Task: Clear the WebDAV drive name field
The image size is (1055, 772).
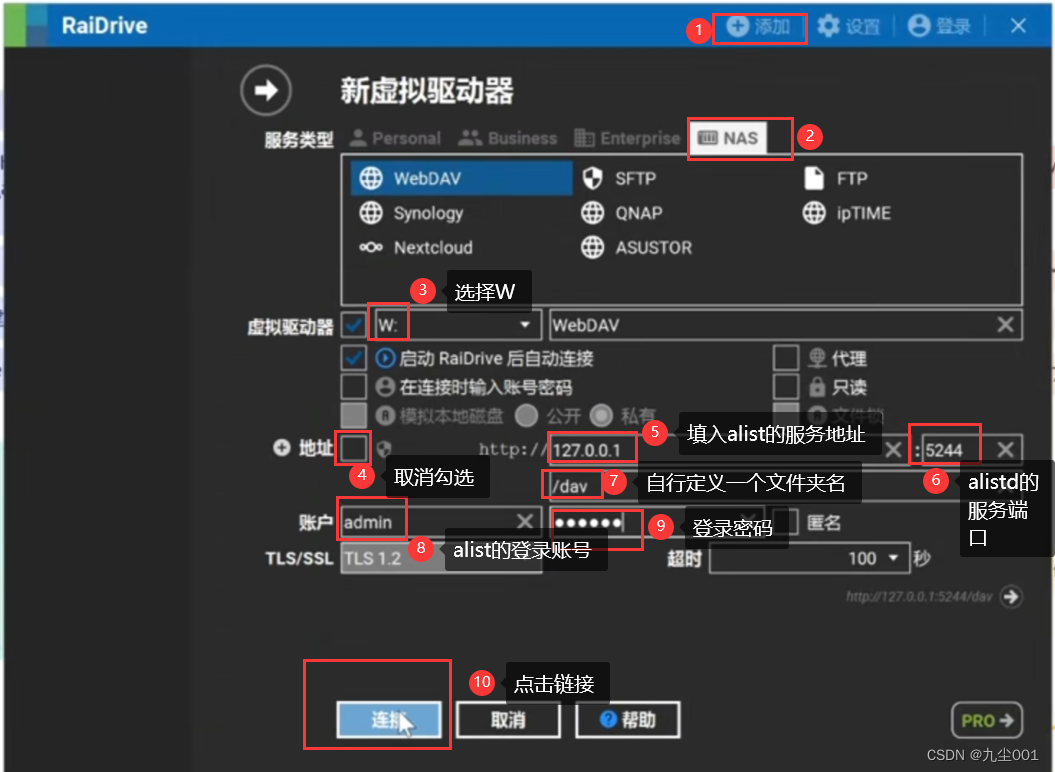Action: tap(1005, 325)
